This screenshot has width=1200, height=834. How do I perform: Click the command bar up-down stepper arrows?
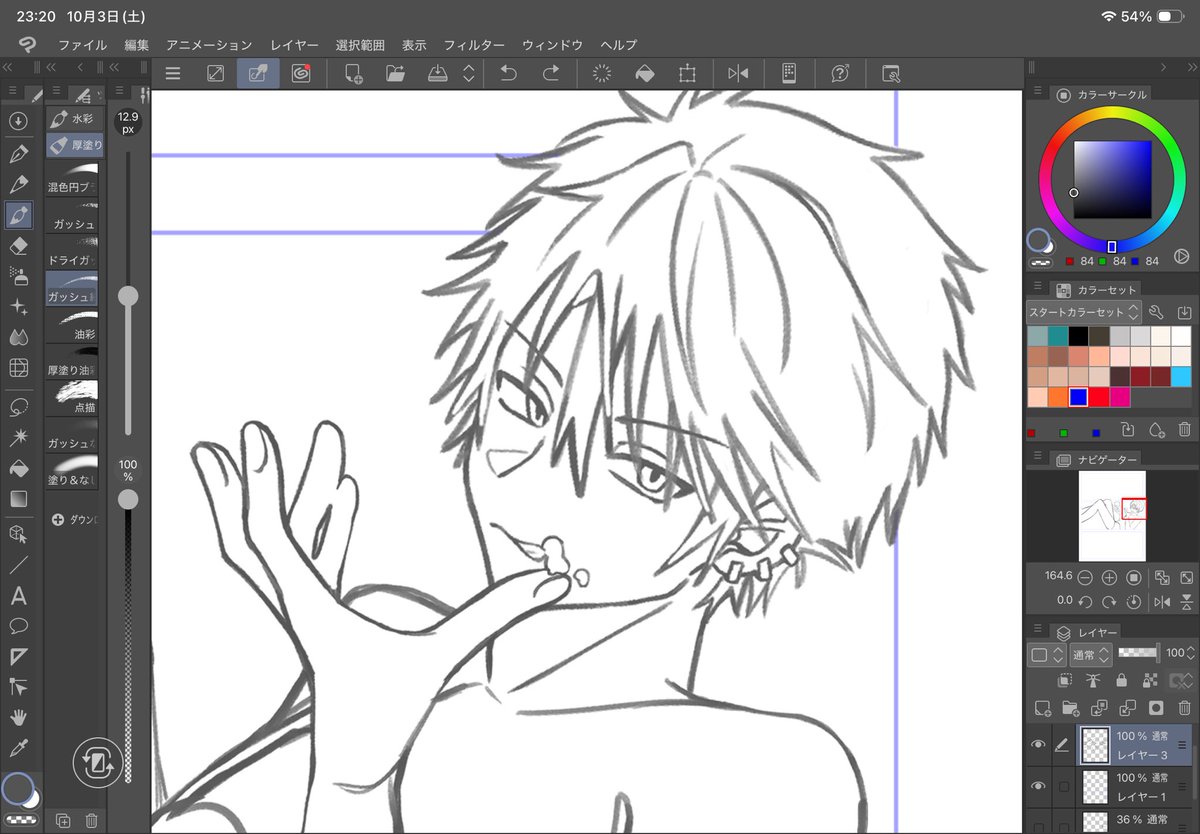point(468,73)
